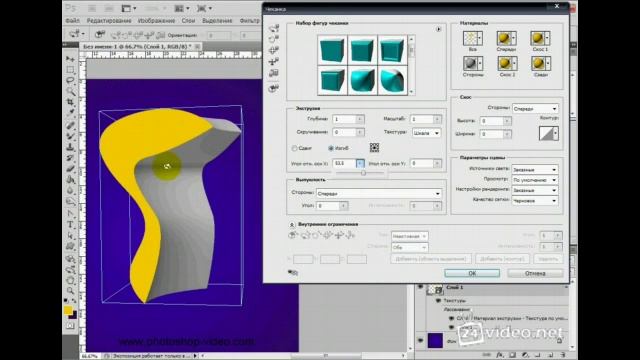Select the Hand tool
This screenshot has width=640, height=360.
[x=71, y=280]
